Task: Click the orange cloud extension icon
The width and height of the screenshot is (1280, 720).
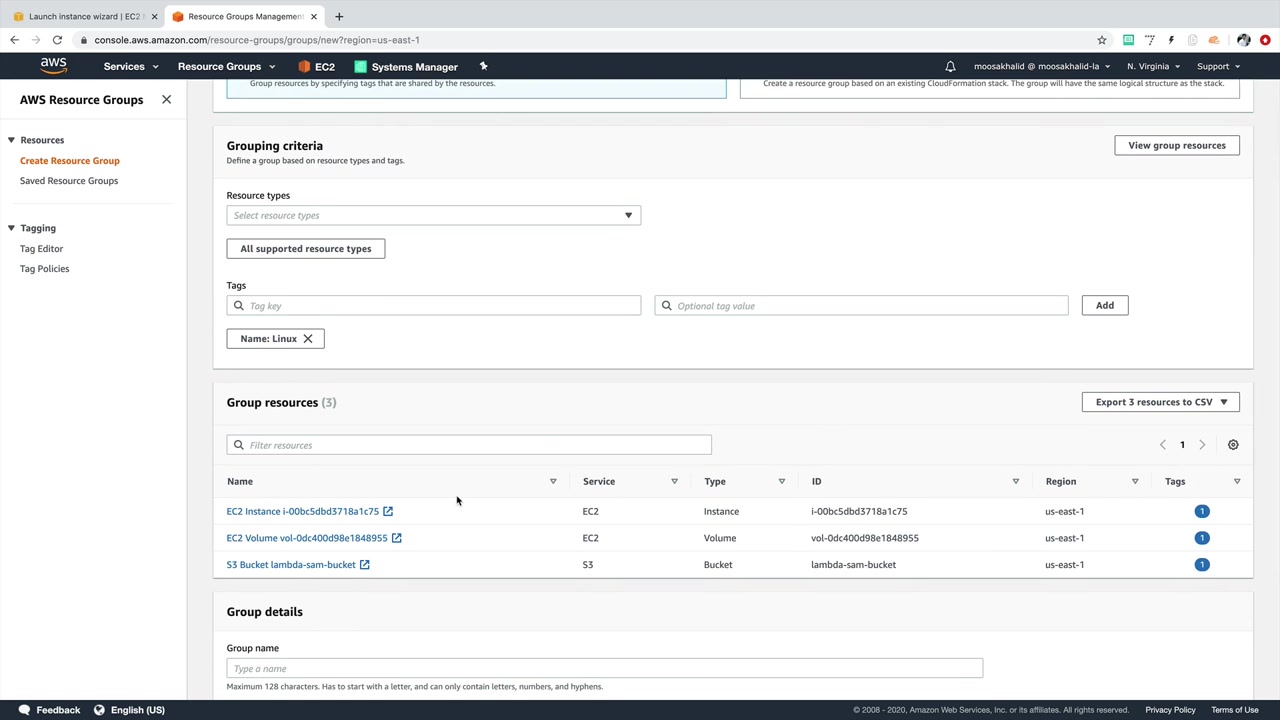Action: coord(1214,40)
